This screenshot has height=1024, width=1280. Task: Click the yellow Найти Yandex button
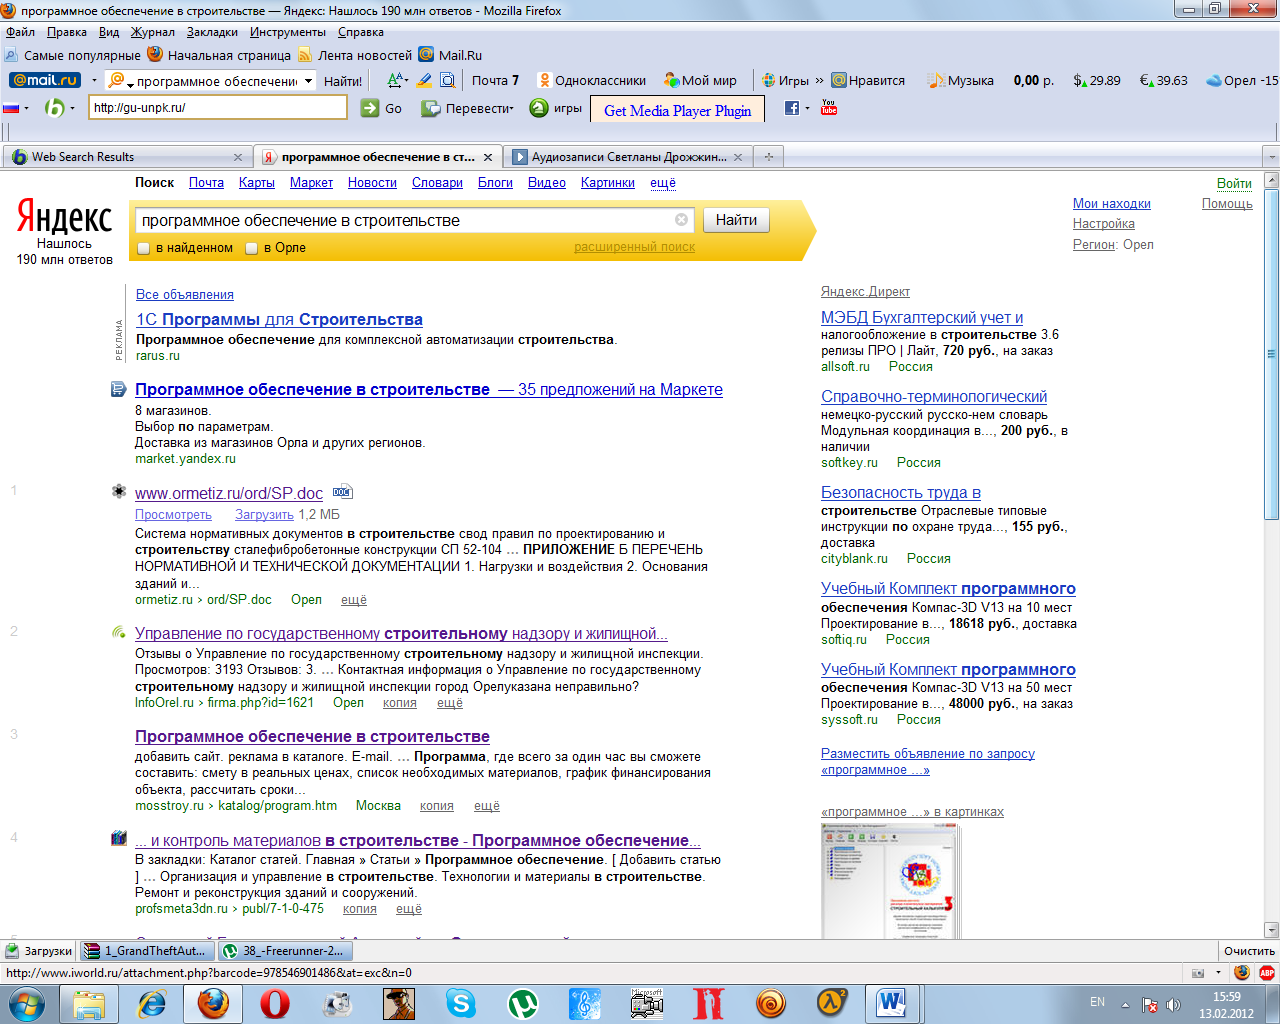736,220
